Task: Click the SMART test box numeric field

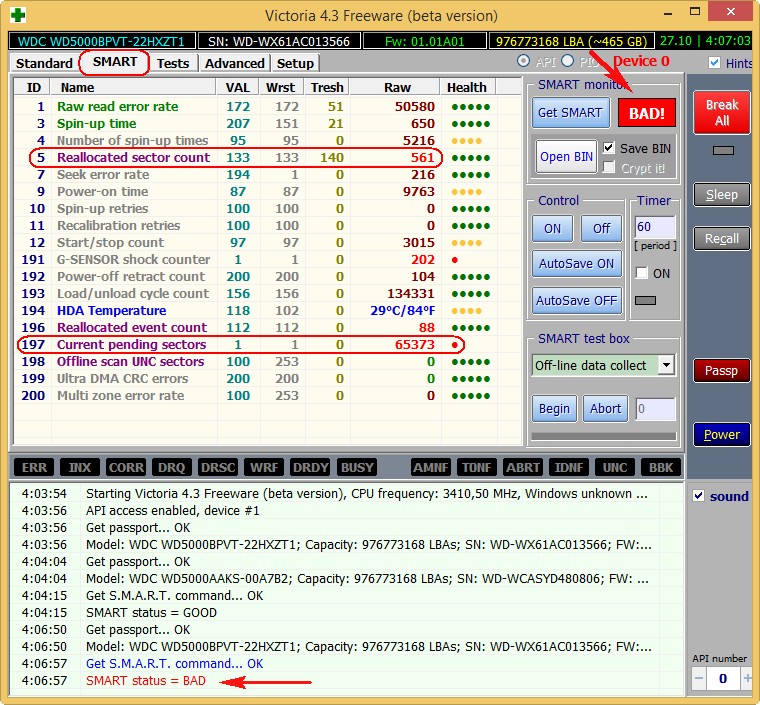Action: click(655, 409)
